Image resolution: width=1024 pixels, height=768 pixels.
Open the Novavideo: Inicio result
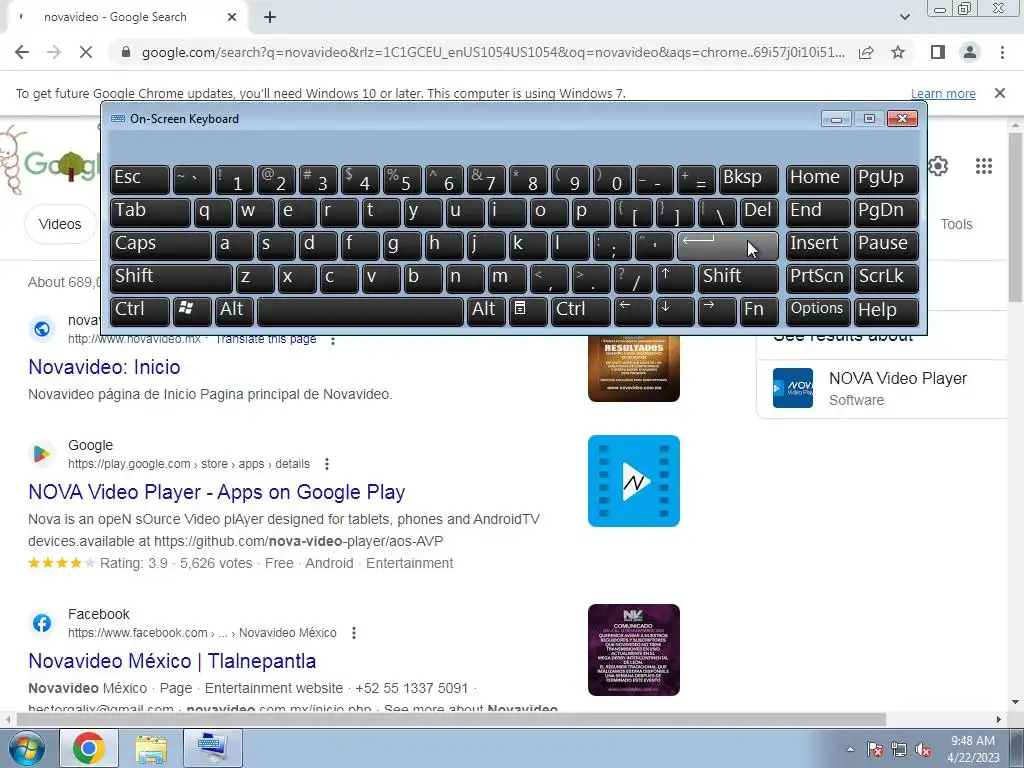point(104,366)
